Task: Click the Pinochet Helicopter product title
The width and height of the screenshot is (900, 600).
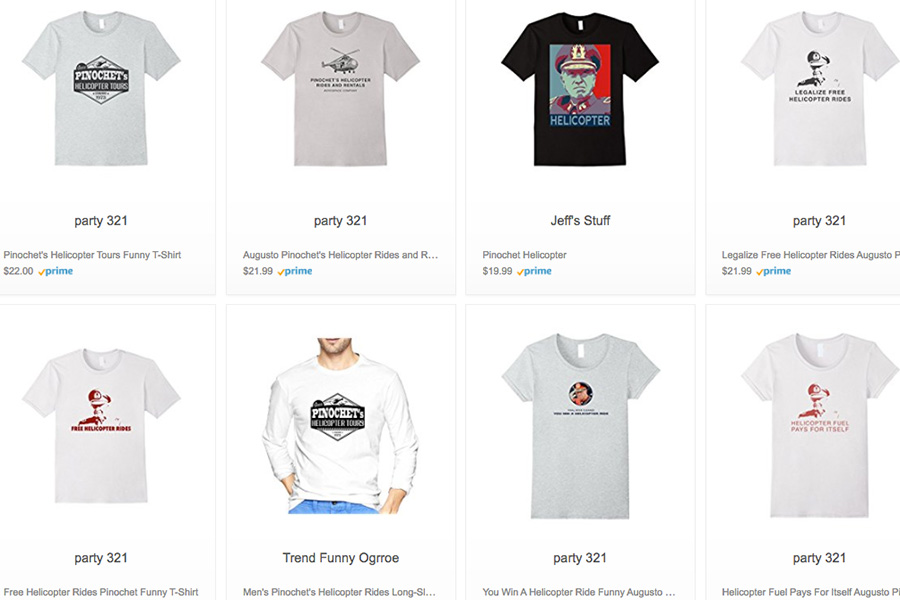Action: pos(525,255)
